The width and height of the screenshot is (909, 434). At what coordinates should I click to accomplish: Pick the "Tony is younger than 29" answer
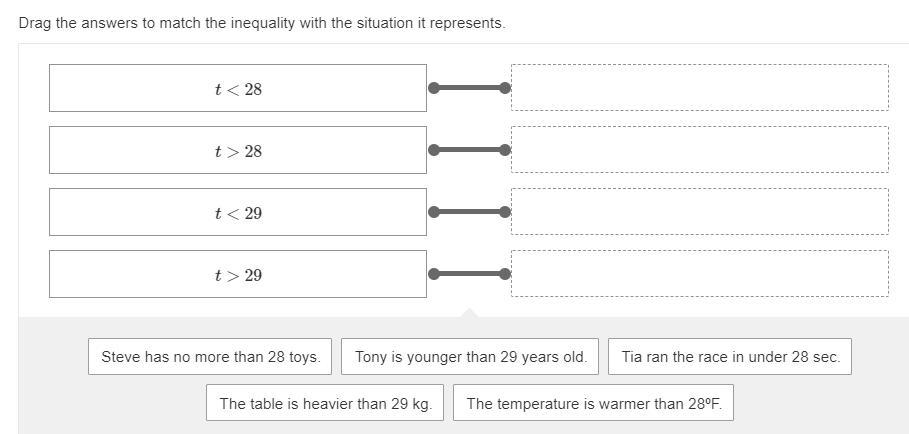pyautogui.click(x=470, y=357)
